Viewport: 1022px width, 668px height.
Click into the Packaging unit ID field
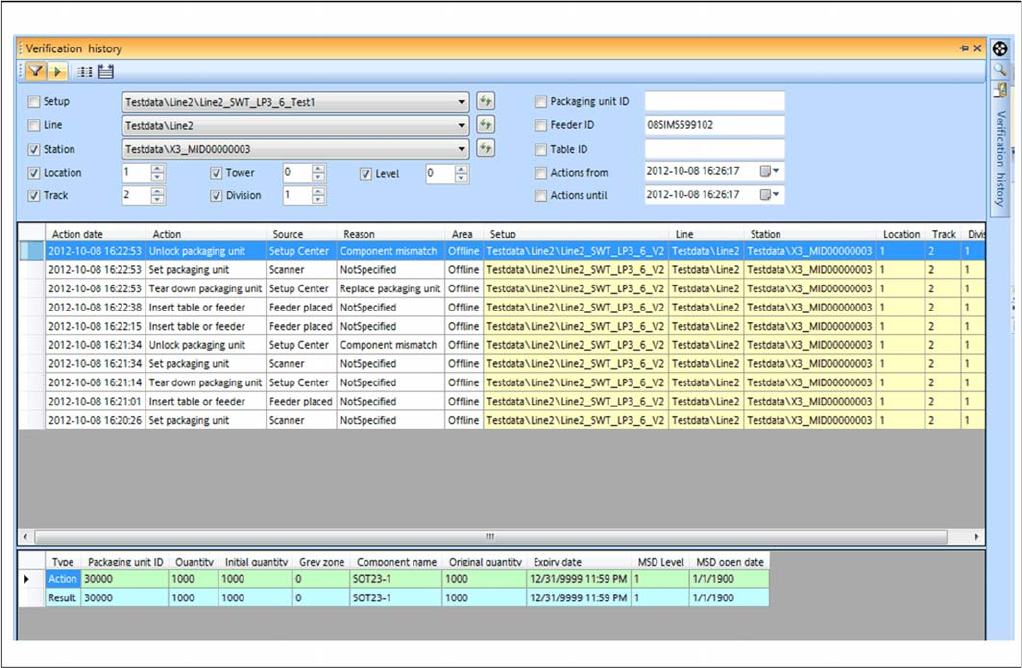click(714, 101)
